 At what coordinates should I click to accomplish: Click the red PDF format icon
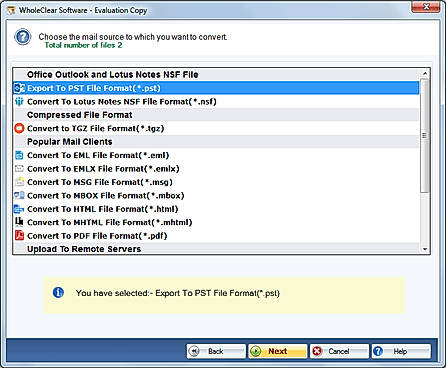19,236
